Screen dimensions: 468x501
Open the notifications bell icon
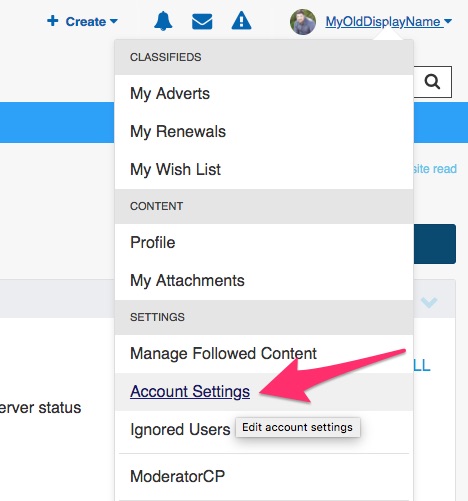click(x=163, y=21)
